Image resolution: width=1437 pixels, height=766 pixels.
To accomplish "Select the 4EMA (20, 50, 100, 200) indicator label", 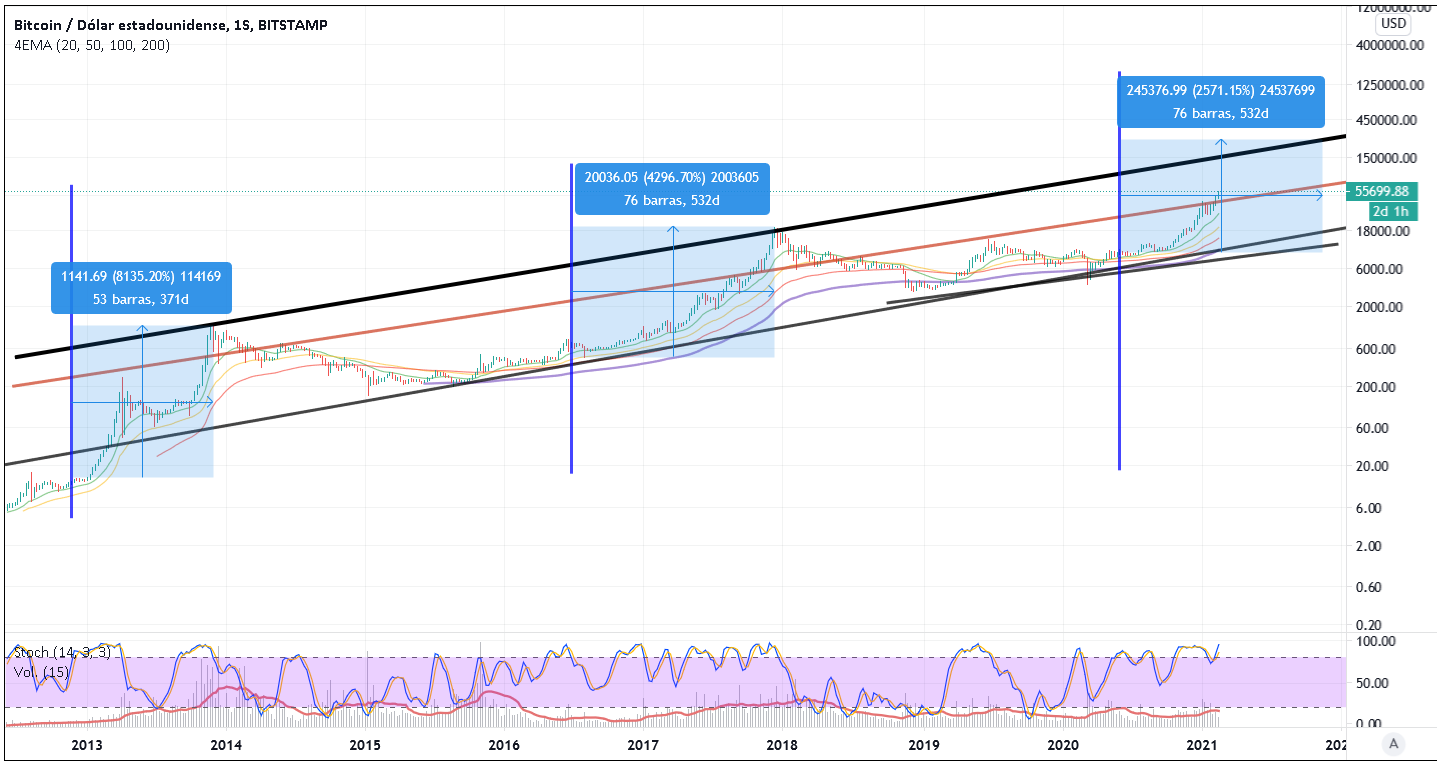I will 92,46.
